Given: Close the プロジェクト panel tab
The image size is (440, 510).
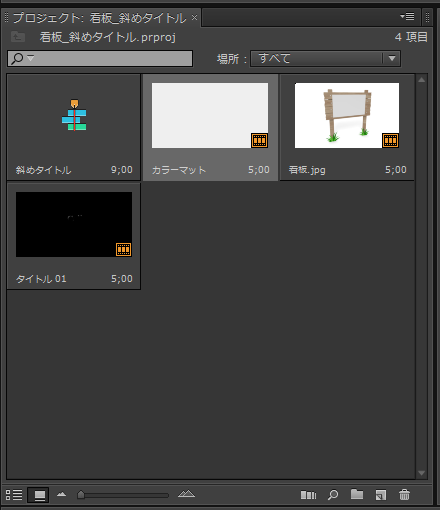Looking at the screenshot, I should (x=194, y=17).
